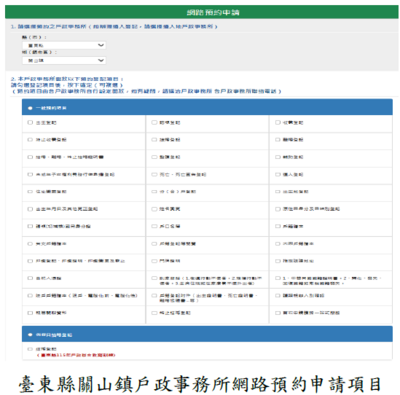Screen dimensions: 400x395
Task: Tick the 住址變更登記 checkbox
Action: pyautogui.click(x=30, y=191)
